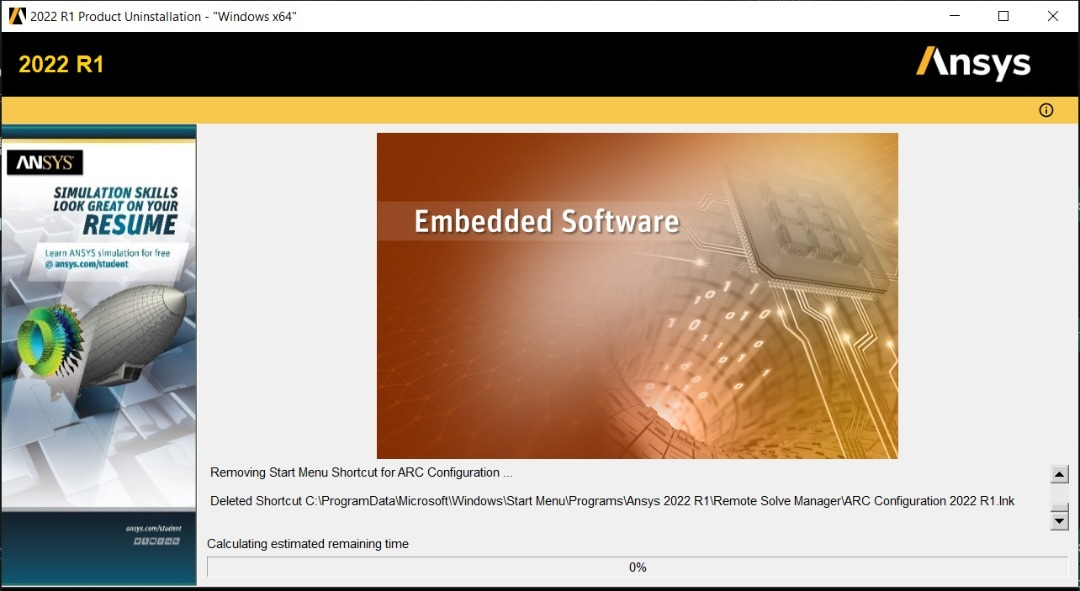
Task: Click the scroll down arrow of log
Action: [1059, 521]
